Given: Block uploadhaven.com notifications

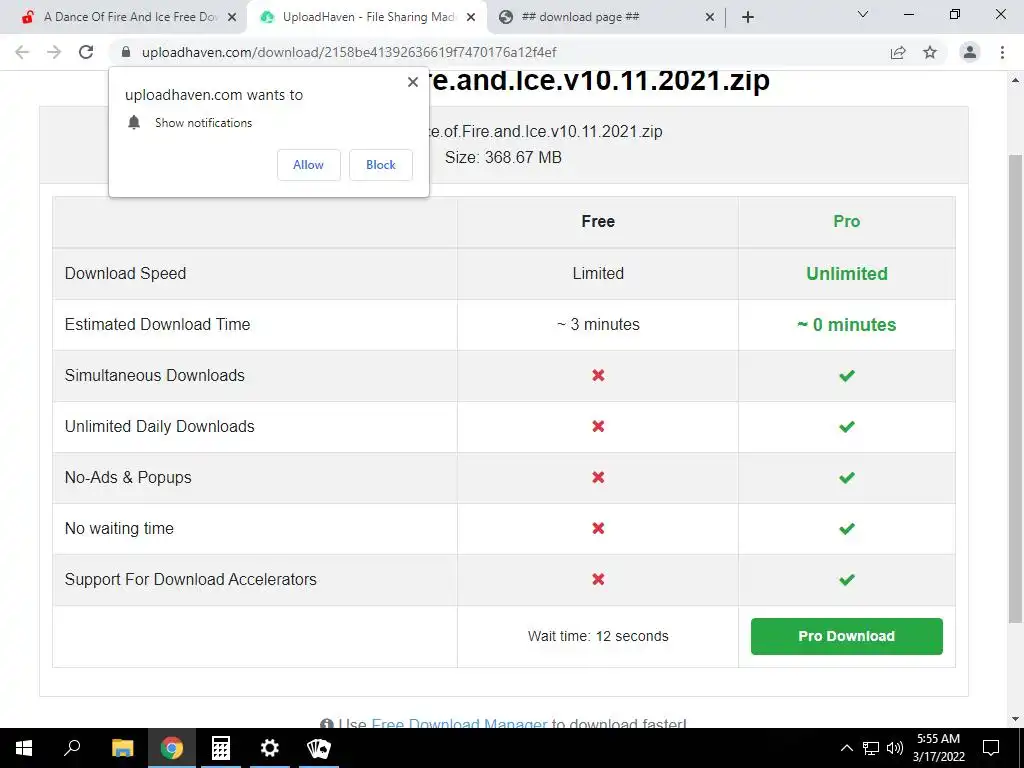Looking at the screenshot, I should (x=381, y=165).
